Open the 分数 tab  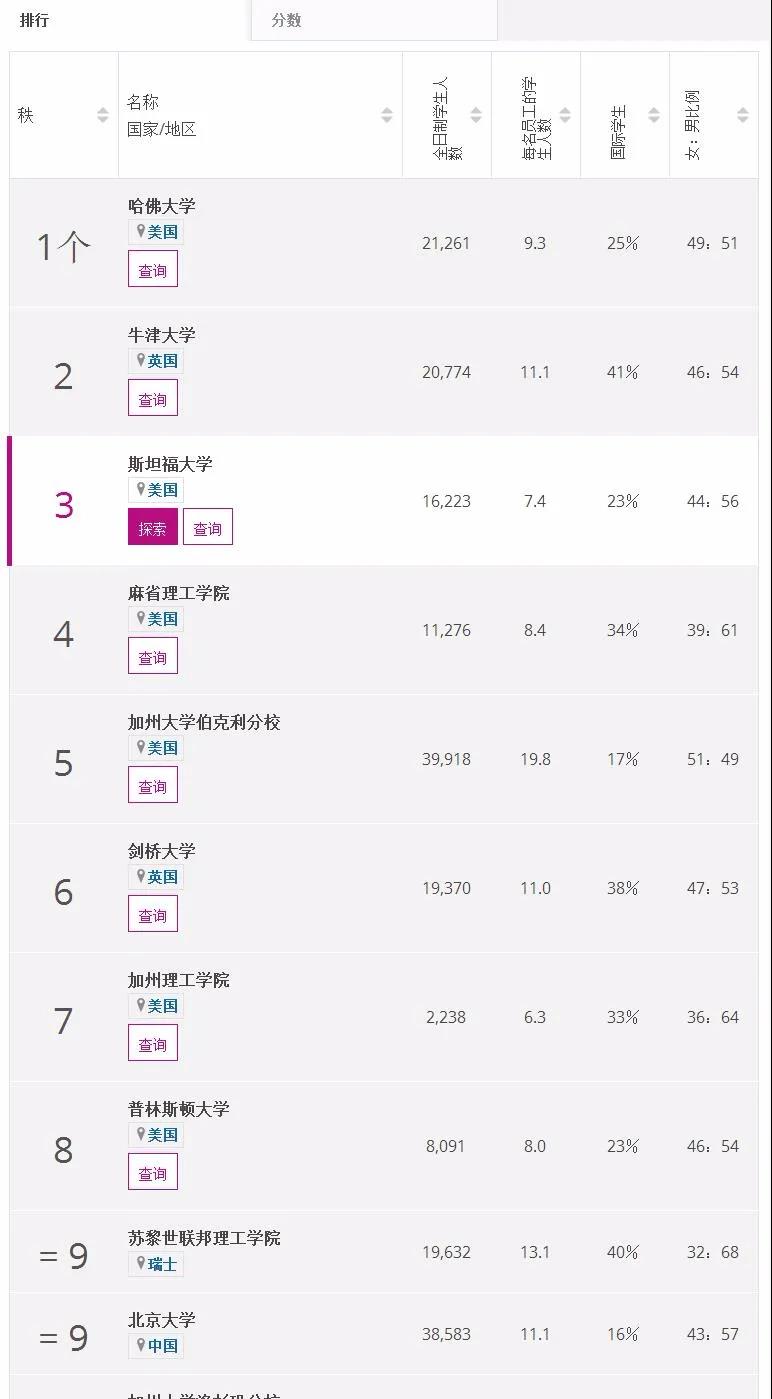point(287,20)
